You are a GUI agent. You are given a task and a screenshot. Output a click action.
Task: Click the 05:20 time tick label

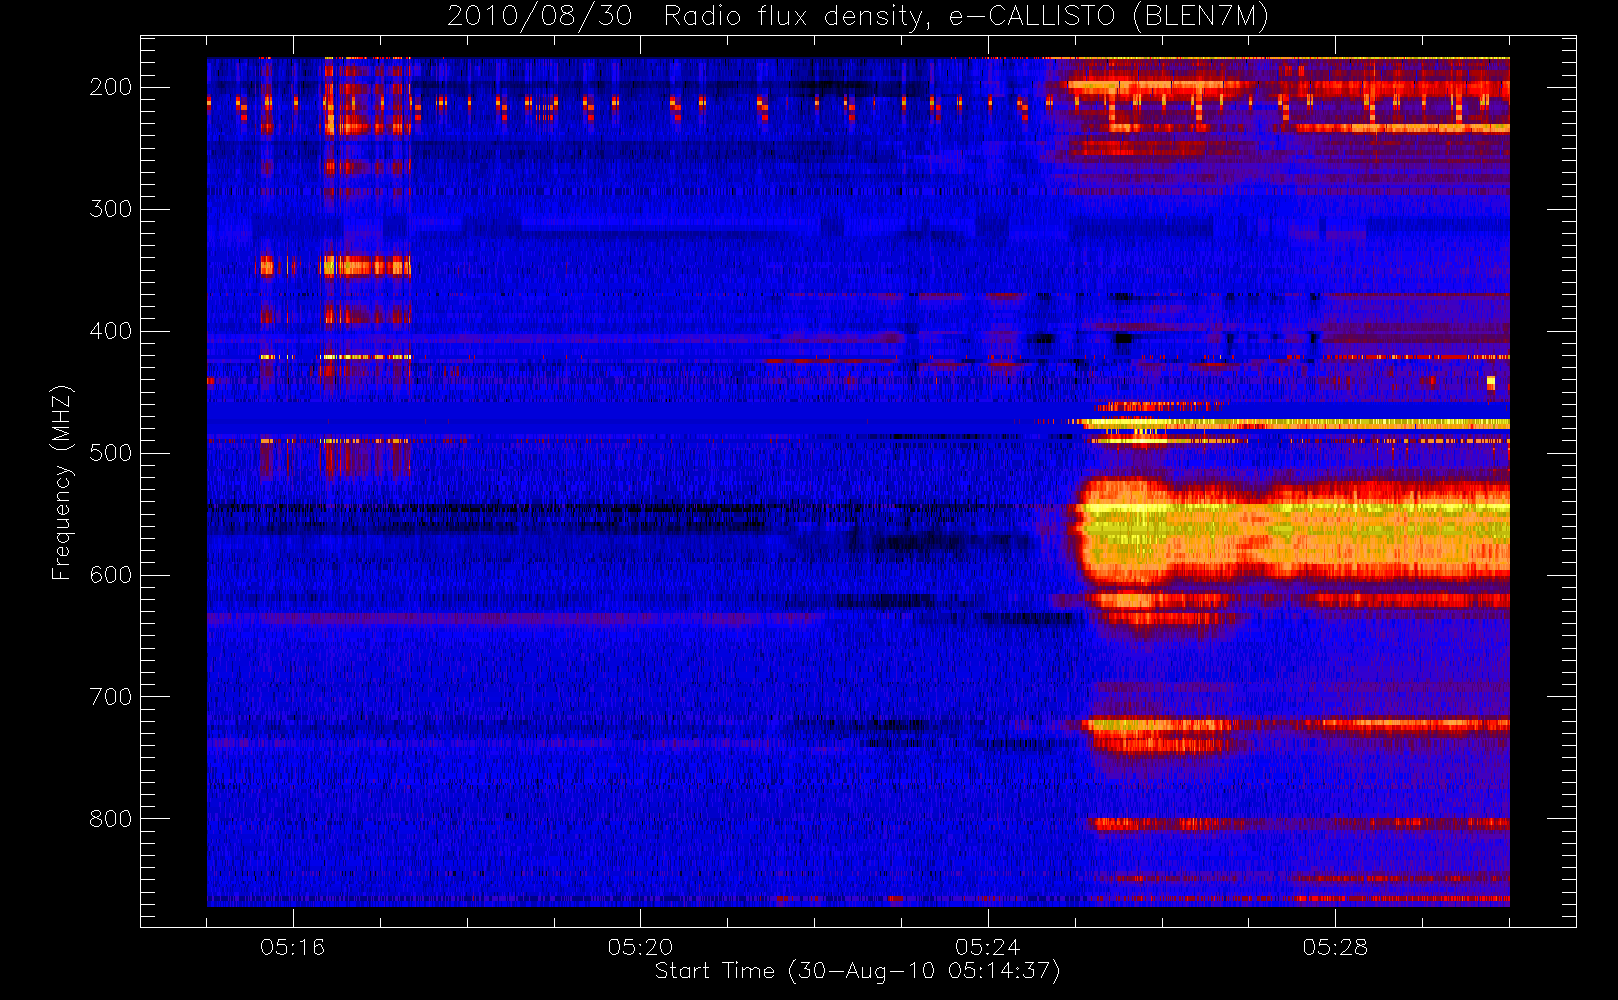coord(640,947)
